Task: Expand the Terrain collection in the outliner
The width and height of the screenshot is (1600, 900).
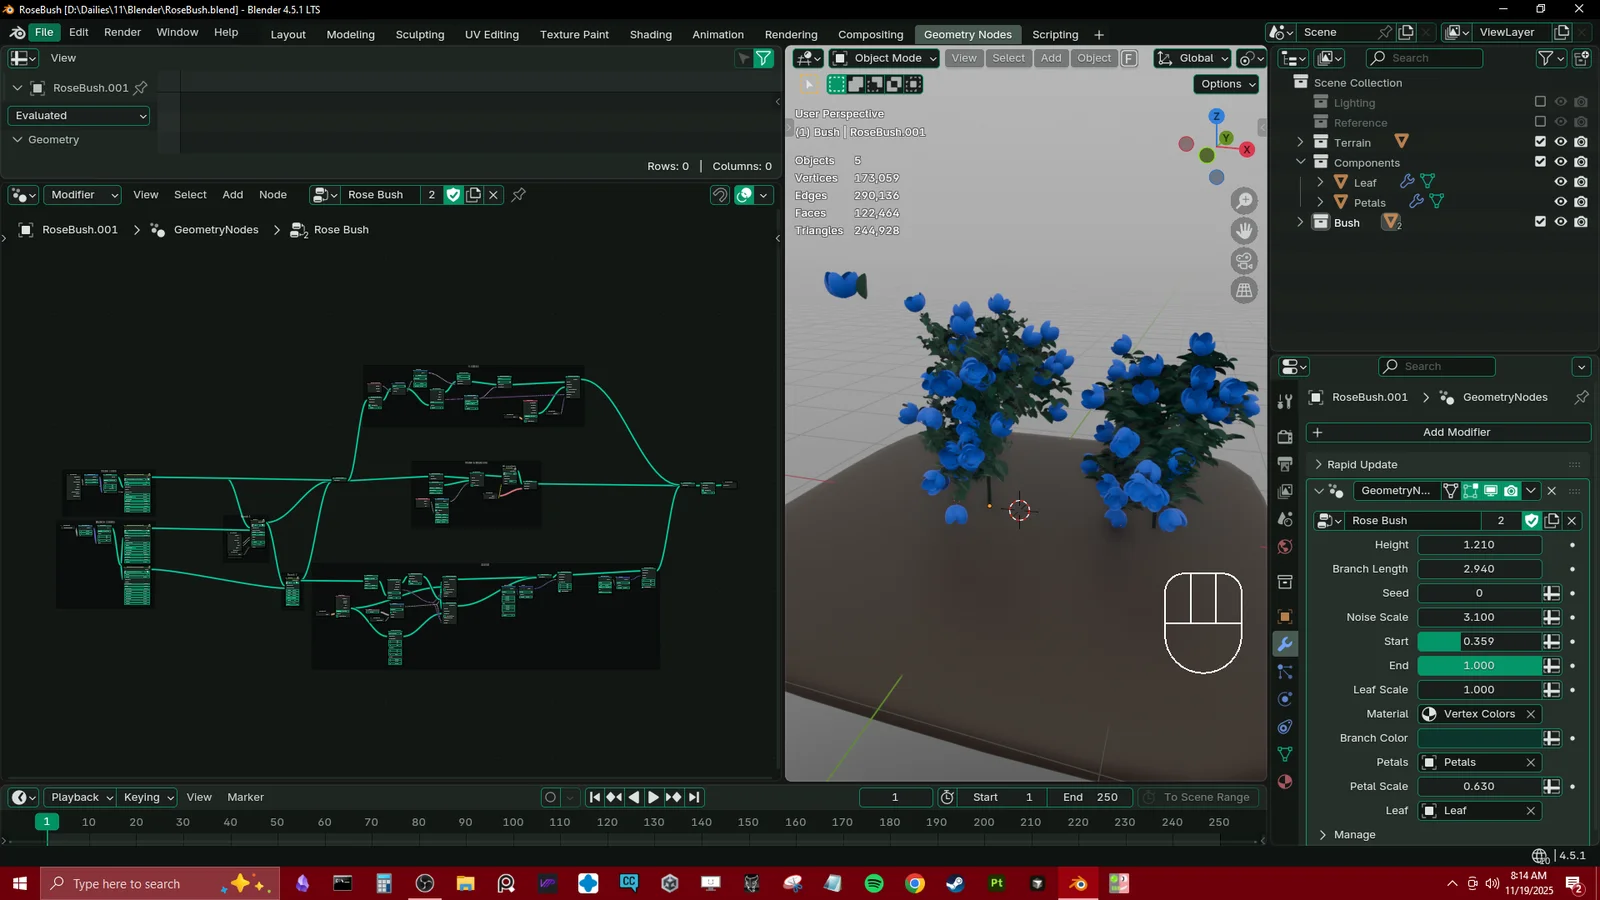Action: coord(1299,142)
